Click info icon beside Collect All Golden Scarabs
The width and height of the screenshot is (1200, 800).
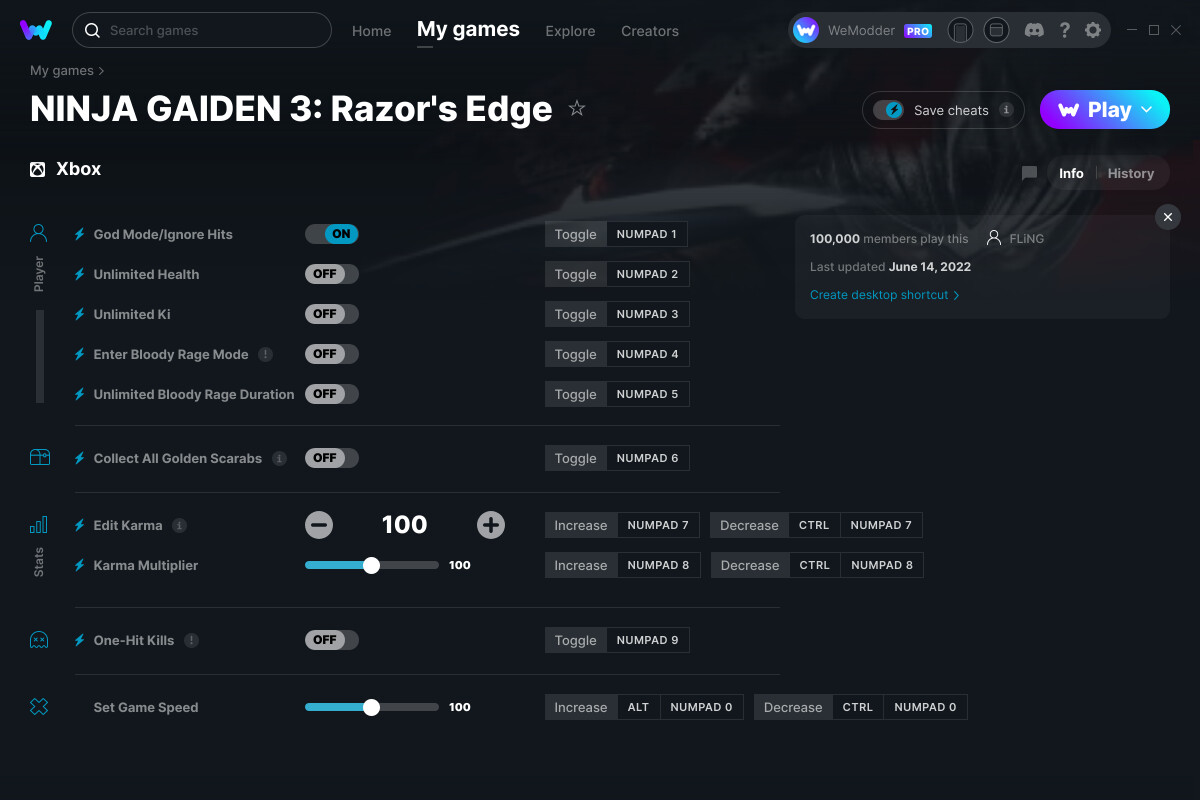coord(279,458)
